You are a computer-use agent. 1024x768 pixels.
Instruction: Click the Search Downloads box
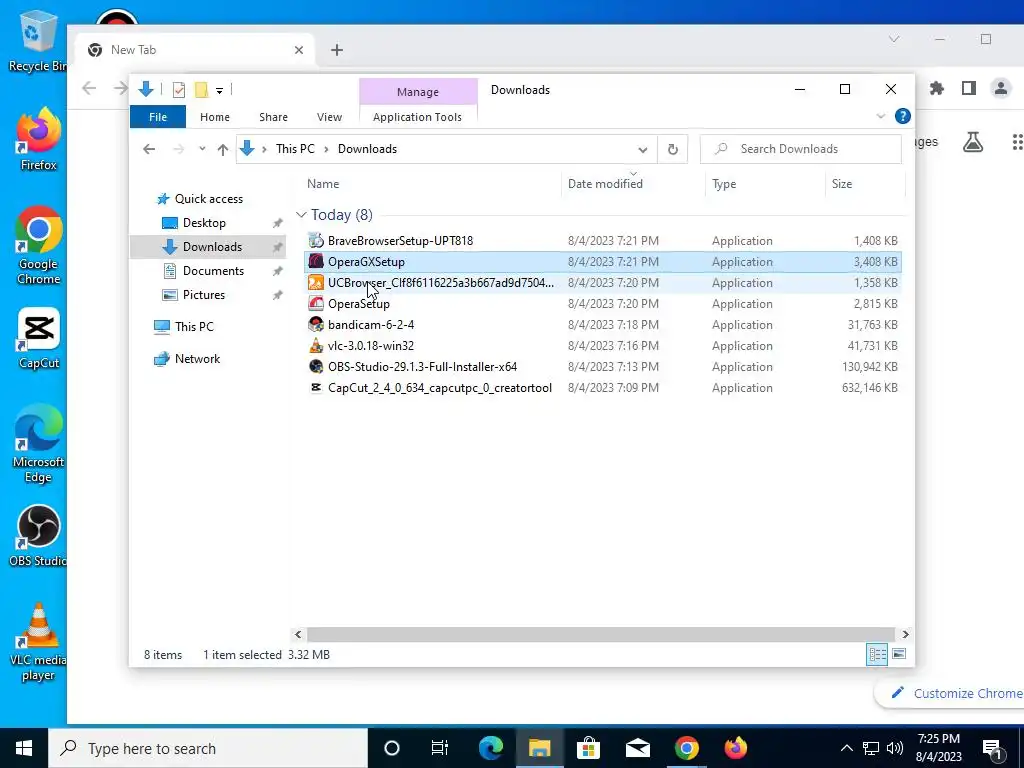(x=801, y=149)
